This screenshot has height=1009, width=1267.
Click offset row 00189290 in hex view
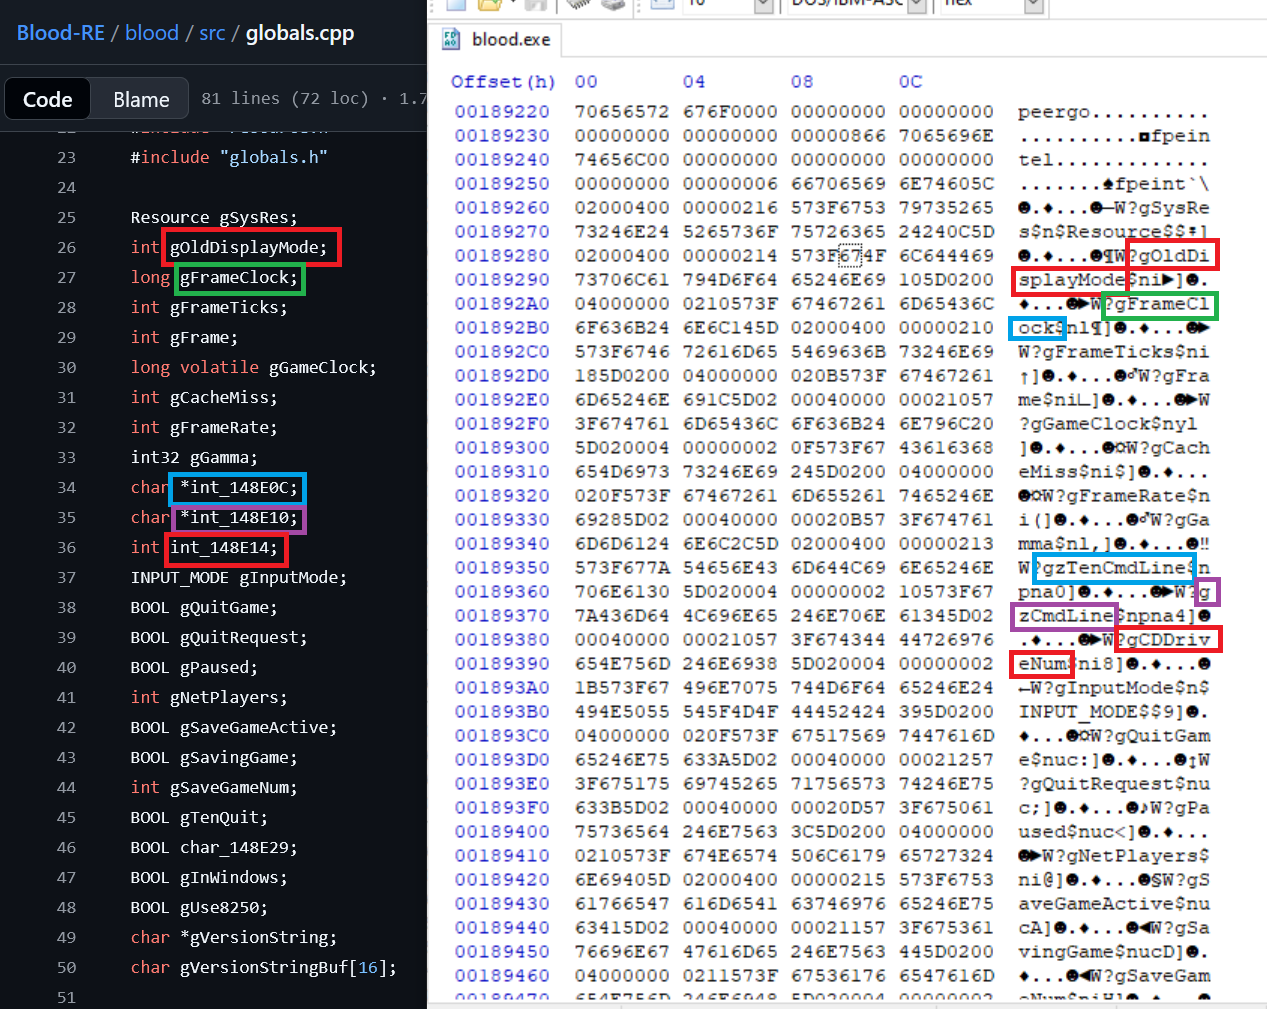tap(502, 280)
